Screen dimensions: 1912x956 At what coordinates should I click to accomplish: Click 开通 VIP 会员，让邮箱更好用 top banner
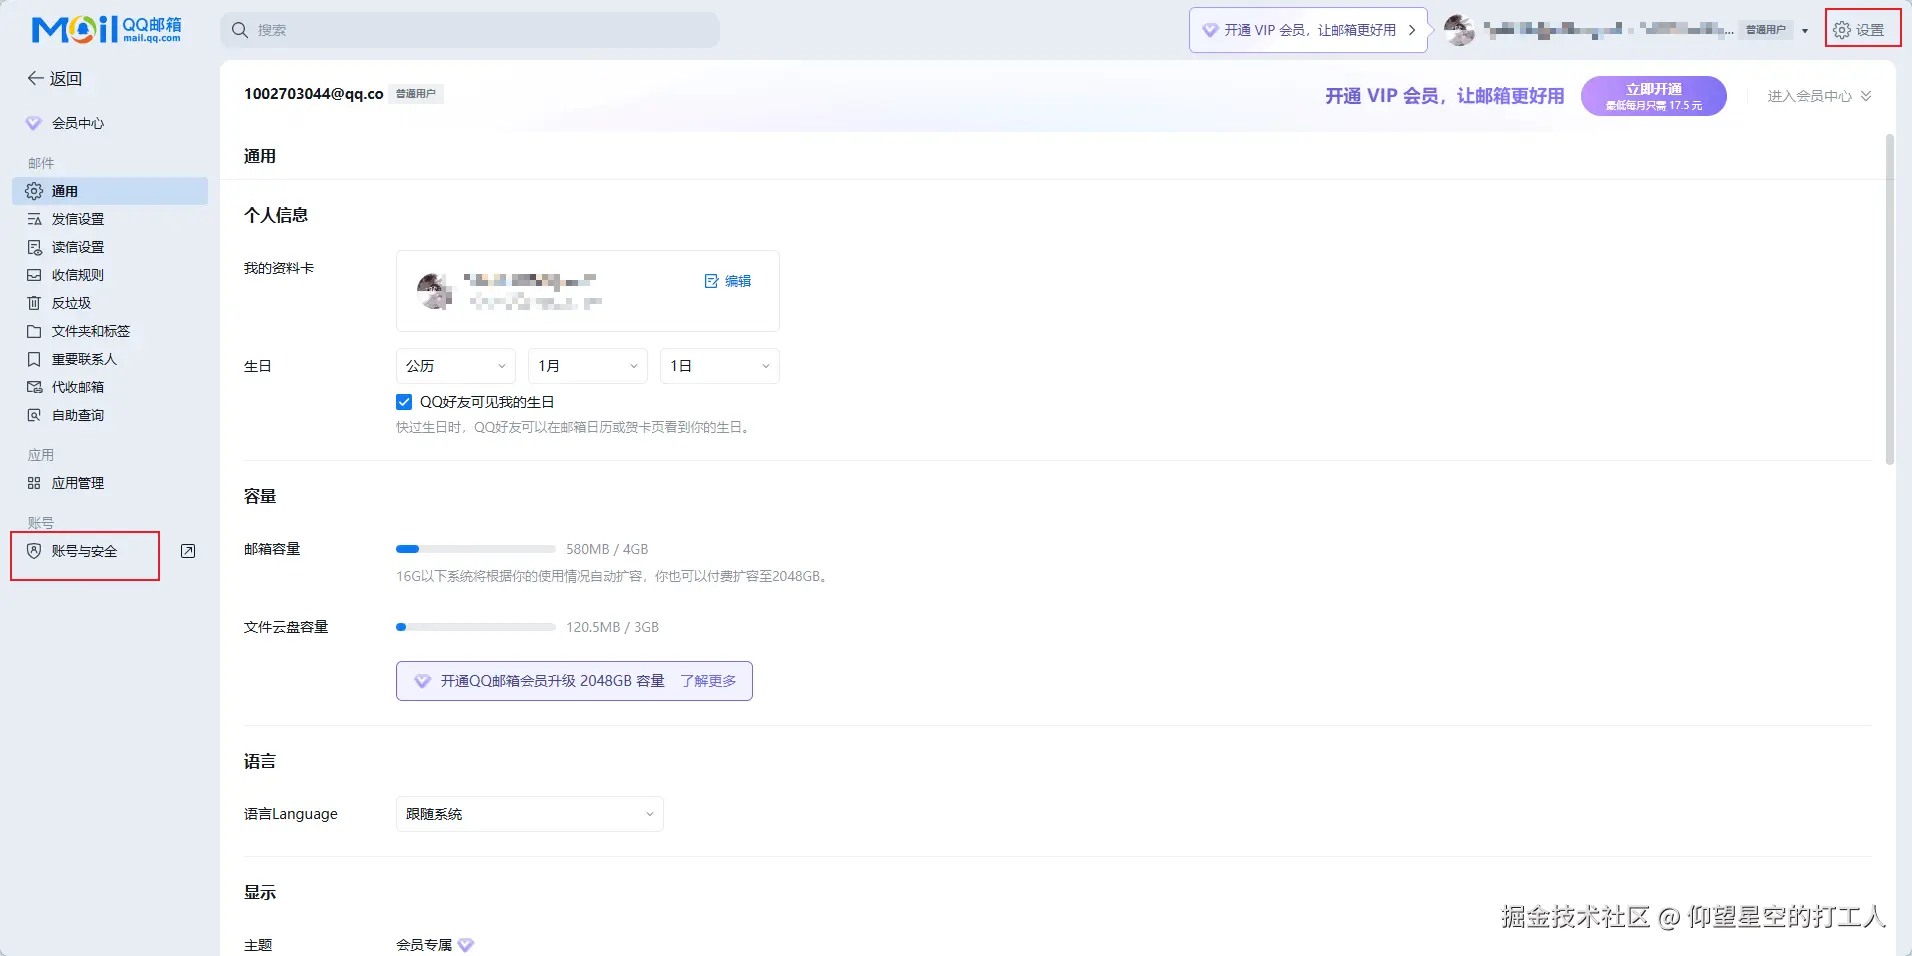1308,30
